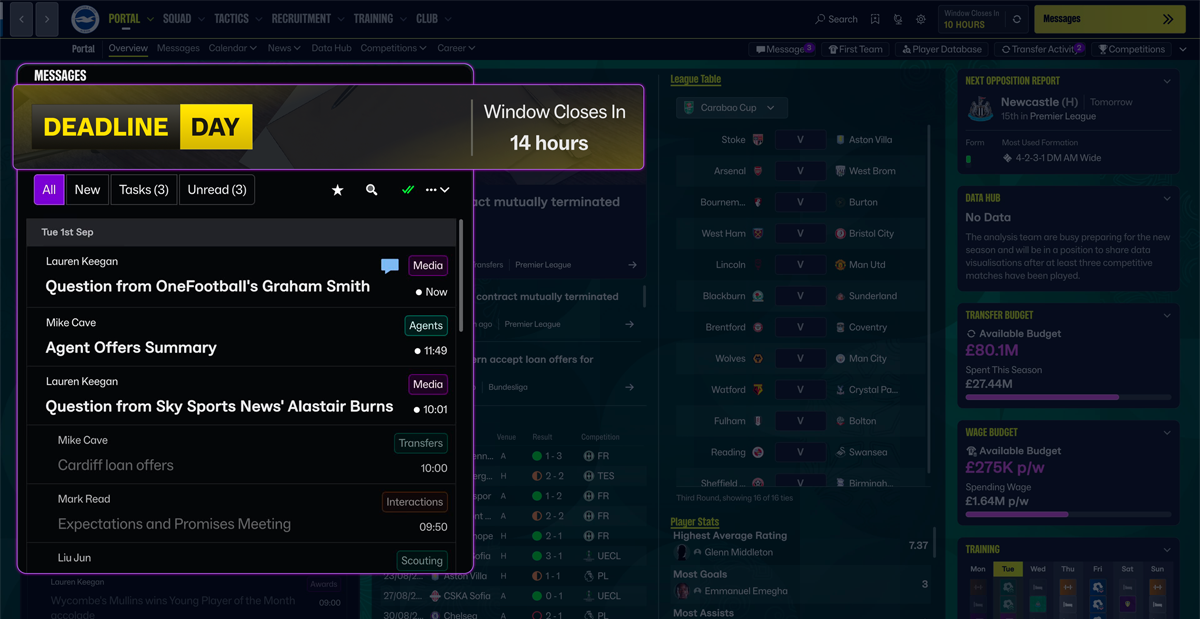The height and width of the screenshot is (619, 1200).
Task: Filter messages by New
Action: [87, 190]
